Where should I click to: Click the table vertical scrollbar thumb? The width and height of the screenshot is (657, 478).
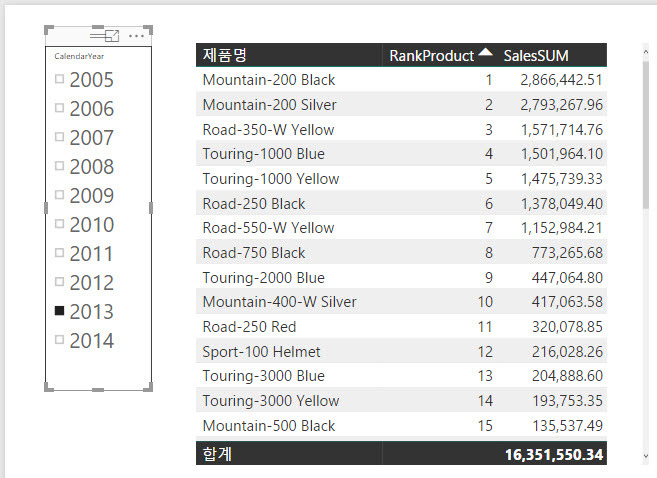point(645,135)
